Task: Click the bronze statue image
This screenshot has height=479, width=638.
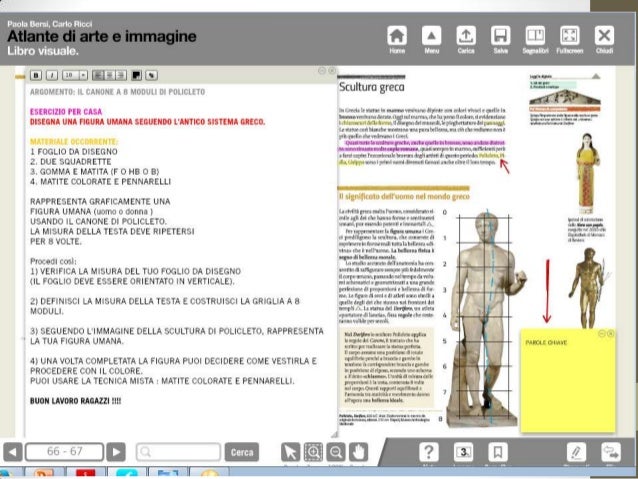Action: point(587,287)
